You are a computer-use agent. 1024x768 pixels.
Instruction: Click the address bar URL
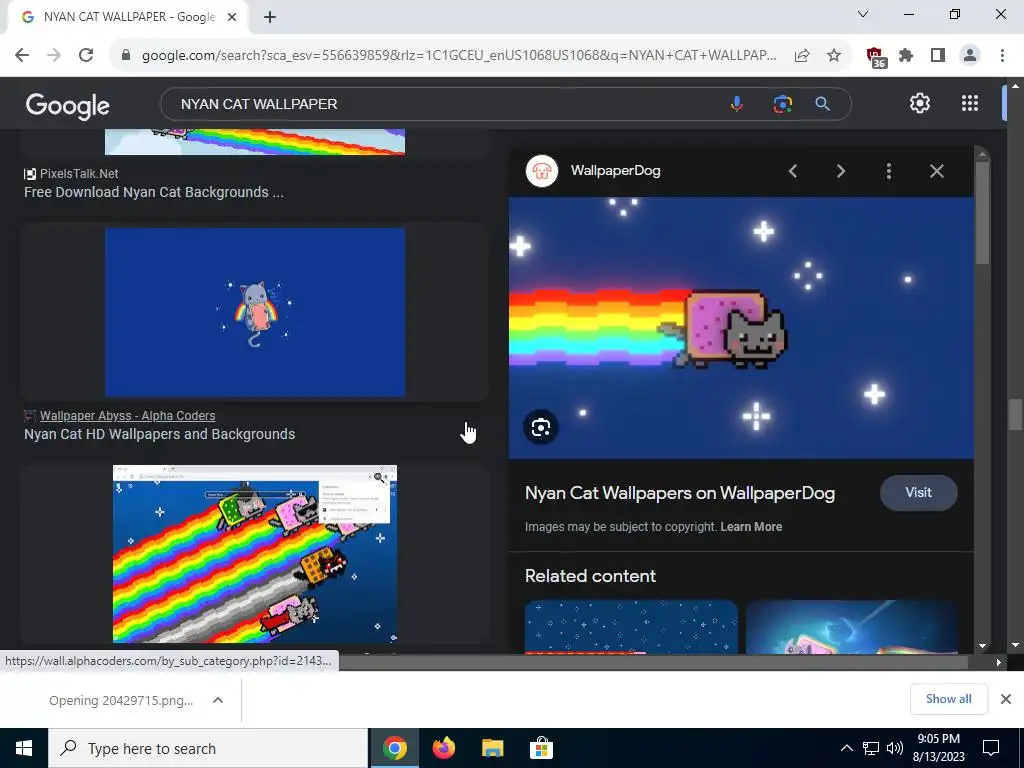[x=458, y=56]
